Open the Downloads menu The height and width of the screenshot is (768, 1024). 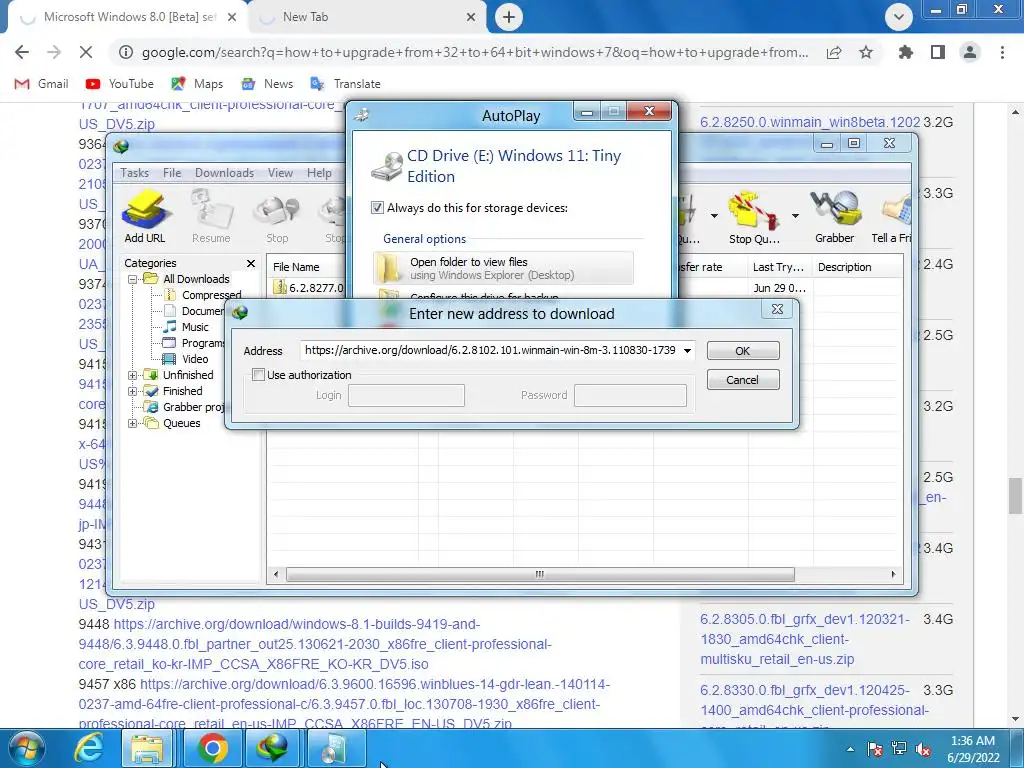click(x=224, y=173)
